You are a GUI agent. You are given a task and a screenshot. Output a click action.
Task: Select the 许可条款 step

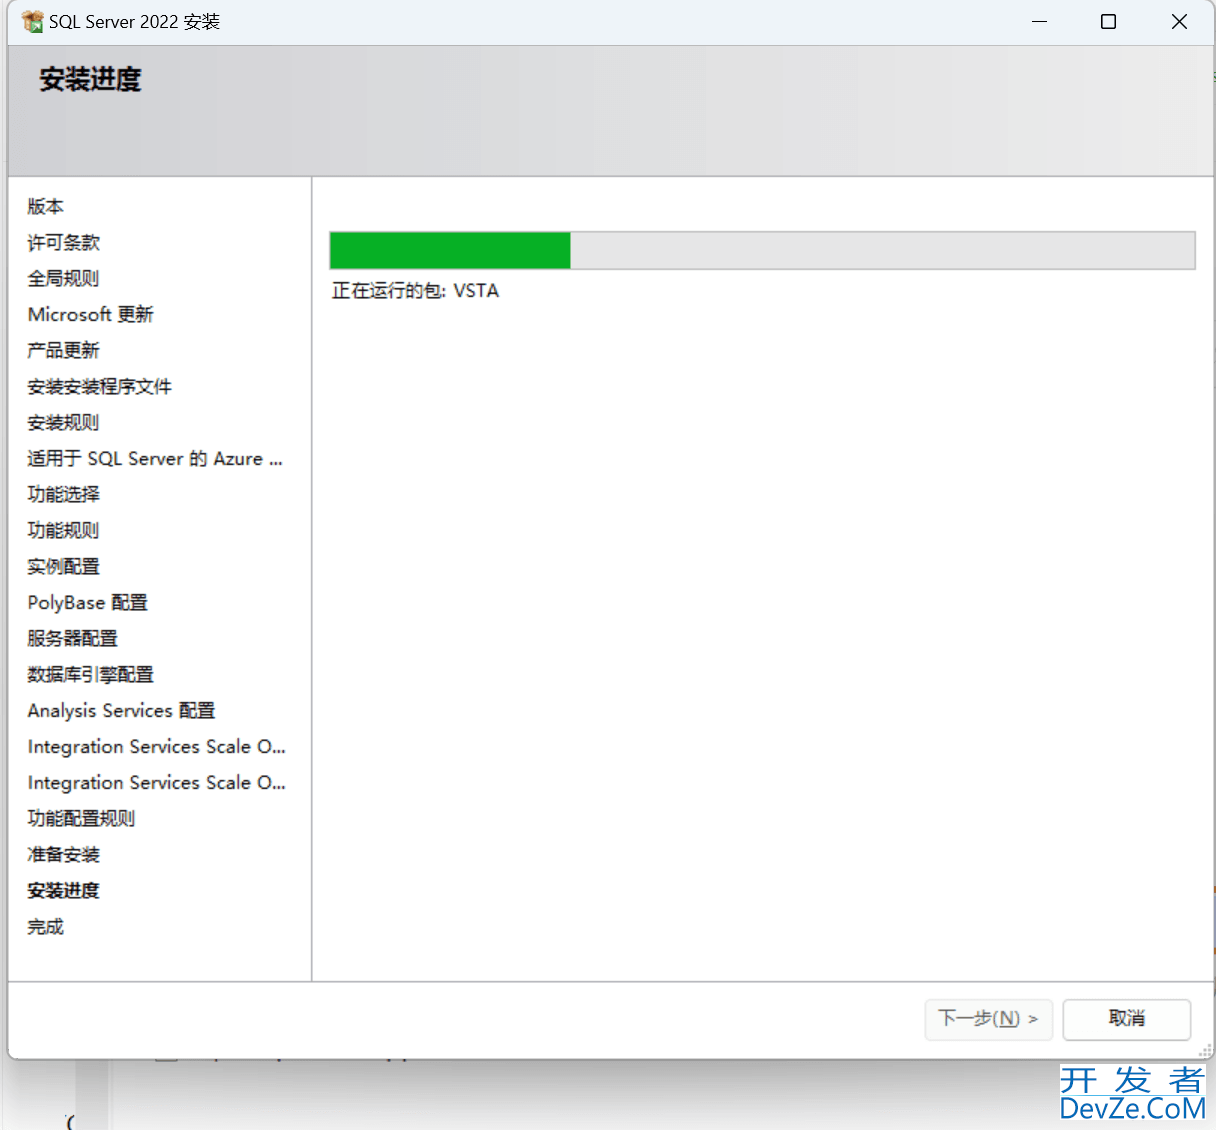(x=64, y=242)
